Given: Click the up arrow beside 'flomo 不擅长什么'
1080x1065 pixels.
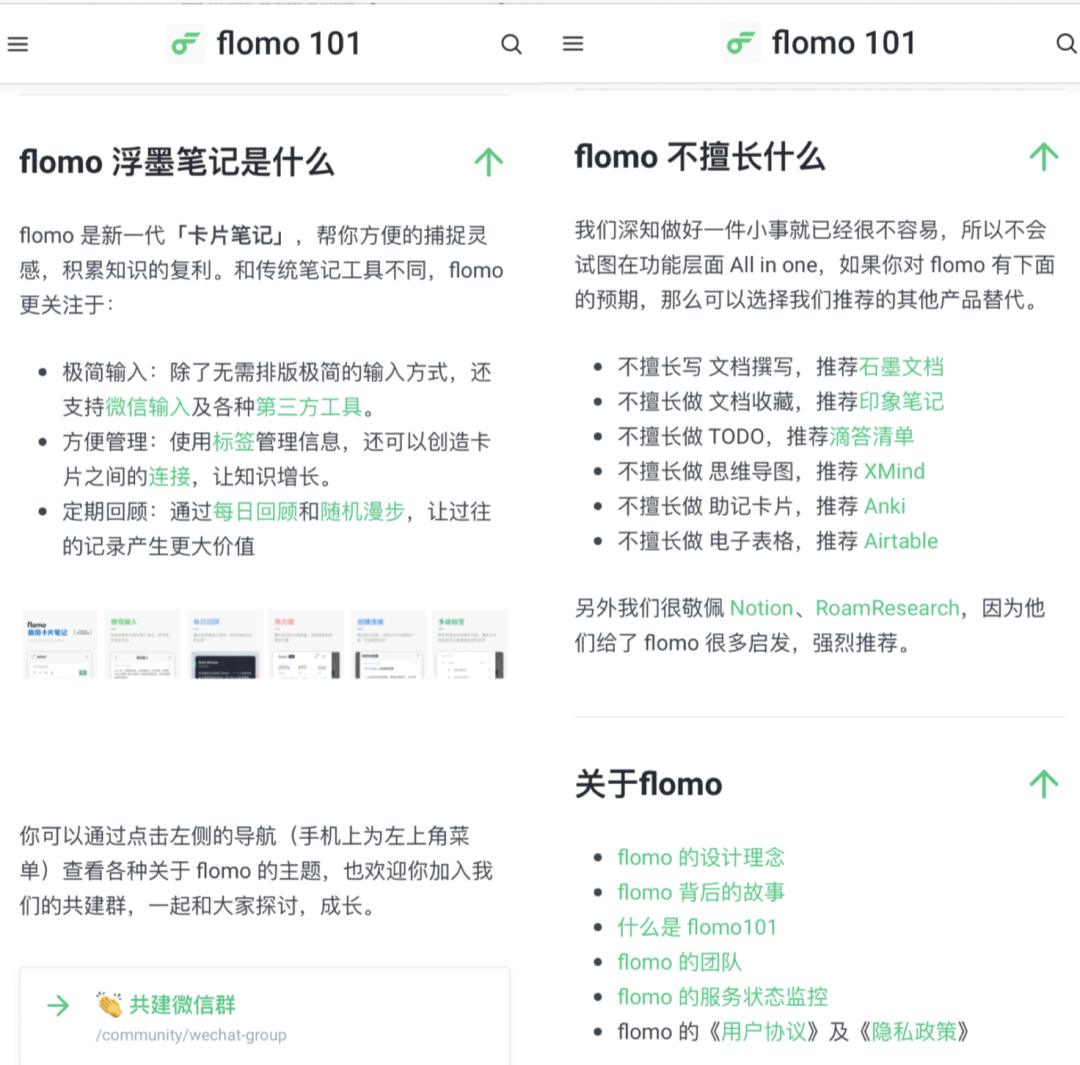Looking at the screenshot, I should coord(1043,157).
